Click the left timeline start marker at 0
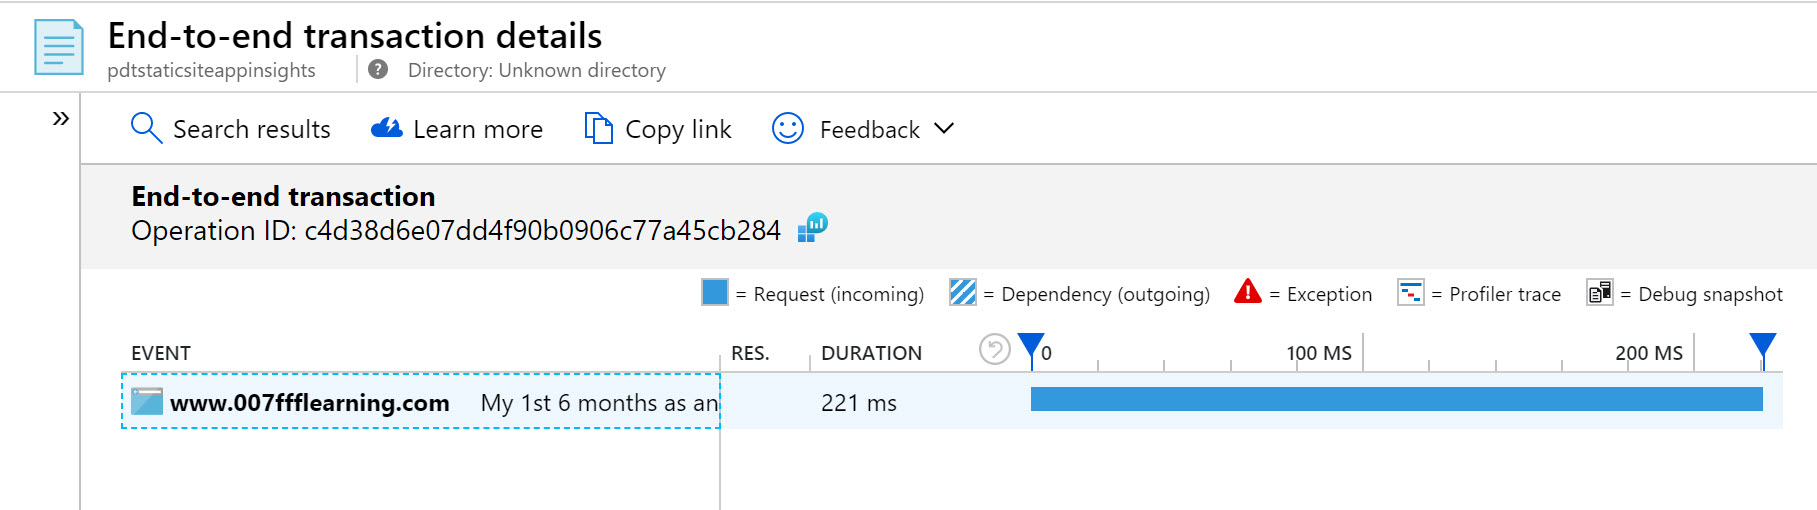Viewport: 1817px width, 510px height. coord(1031,348)
